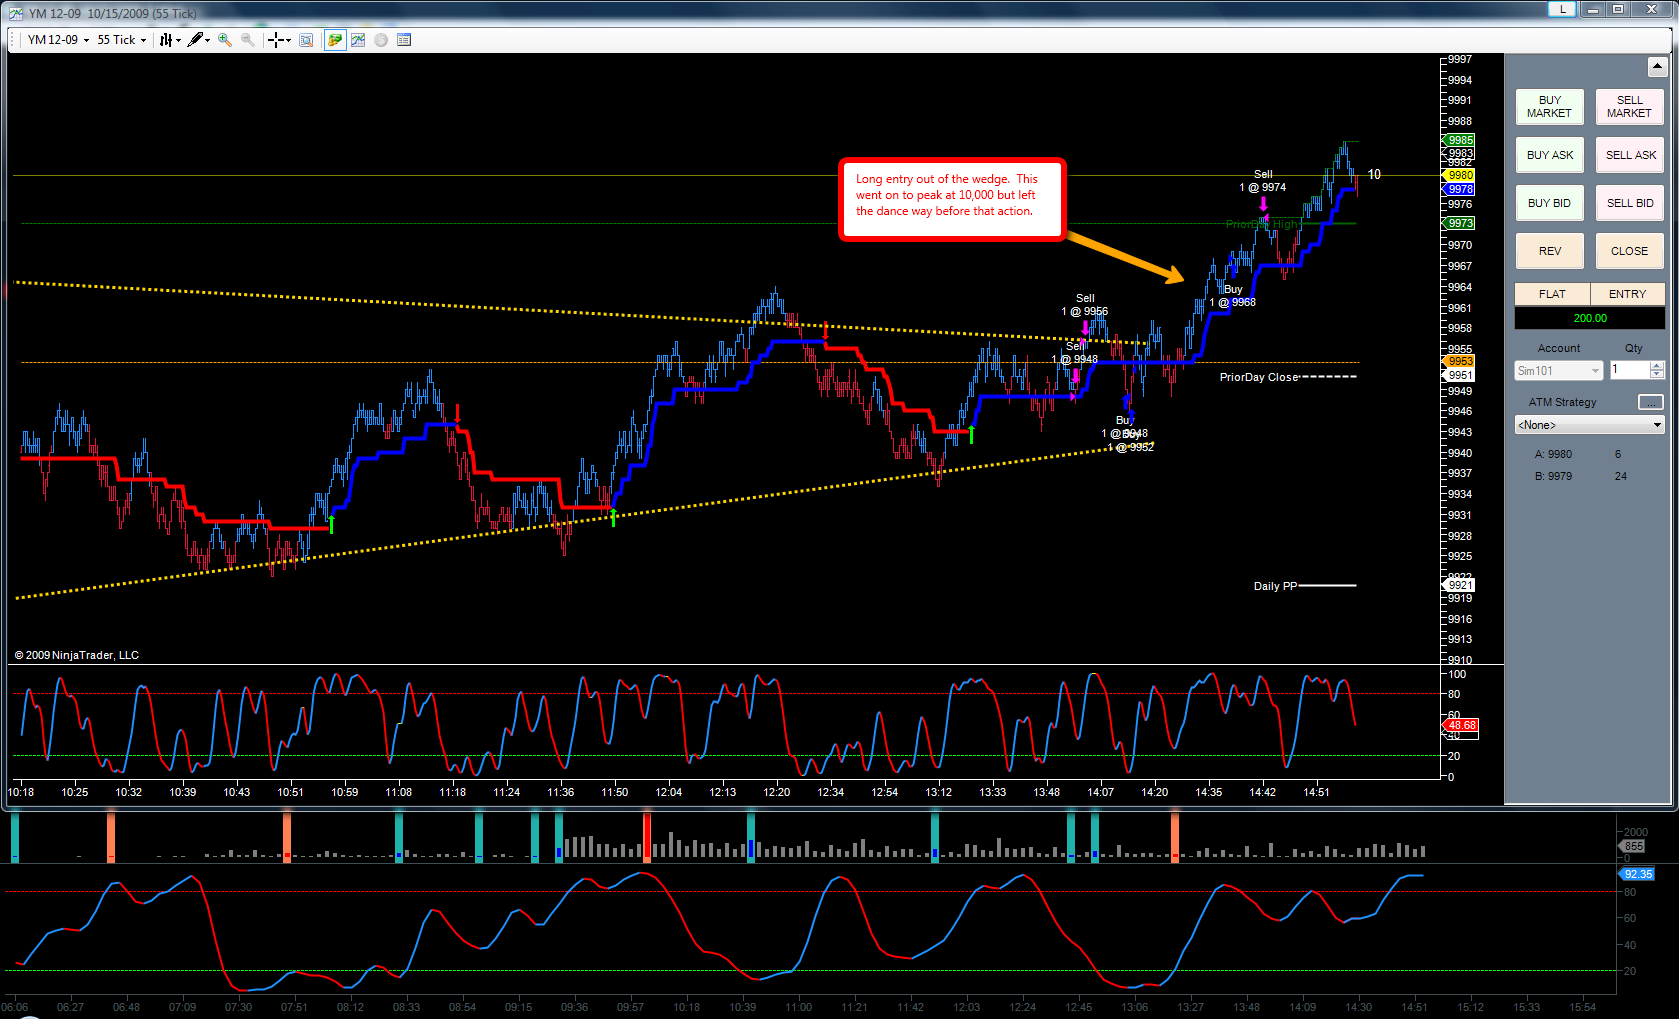This screenshot has height=1019, width=1679.
Task: Click the SELL ASK button
Action: [x=1629, y=155]
